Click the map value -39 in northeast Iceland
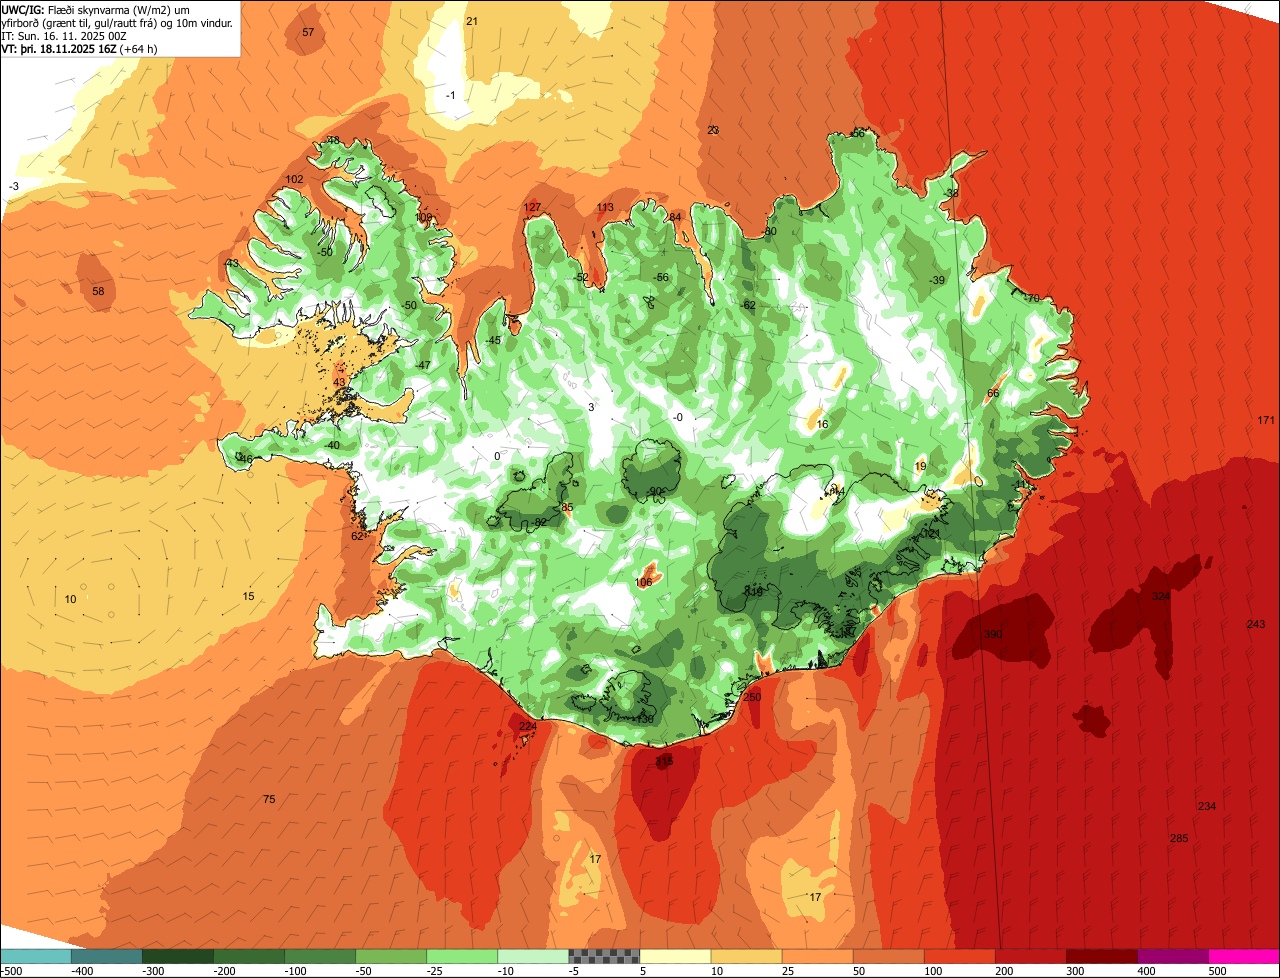This screenshot has width=1280, height=978. pos(936,280)
